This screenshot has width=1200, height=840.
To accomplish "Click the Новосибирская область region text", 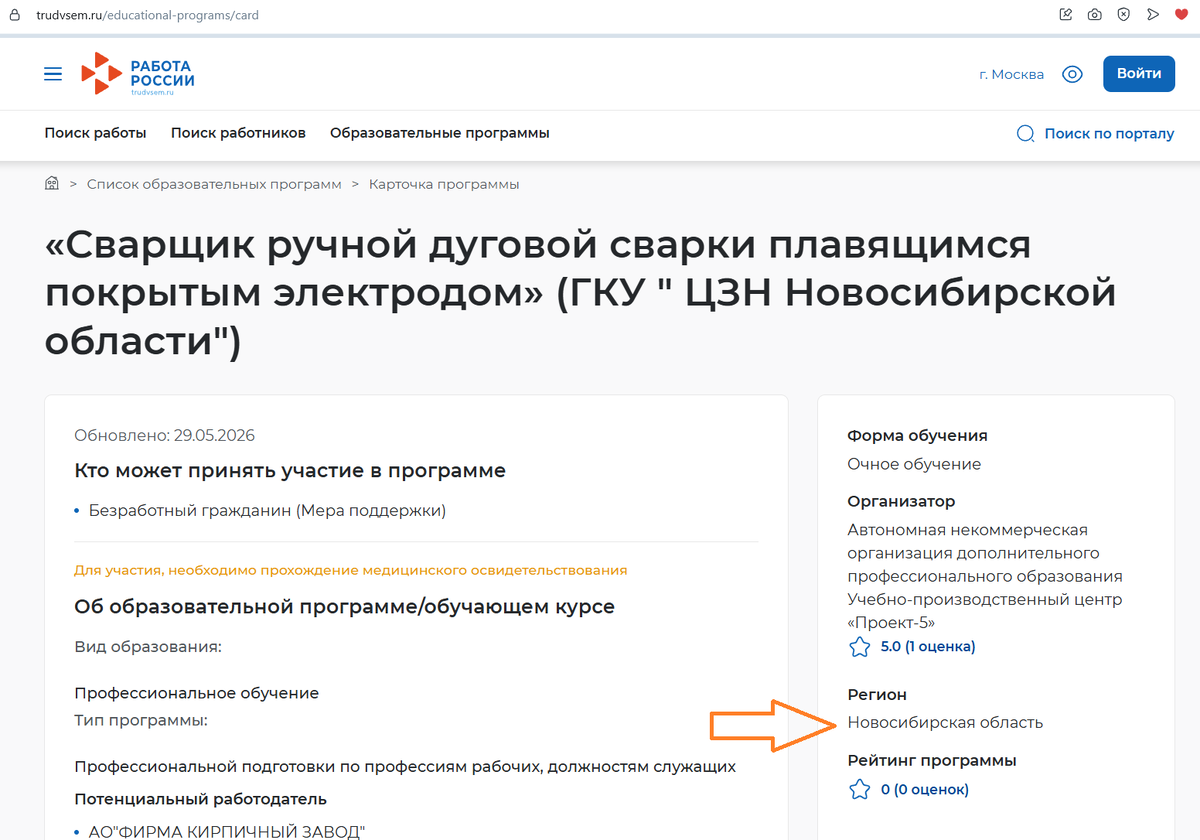I will [x=945, y=722].
